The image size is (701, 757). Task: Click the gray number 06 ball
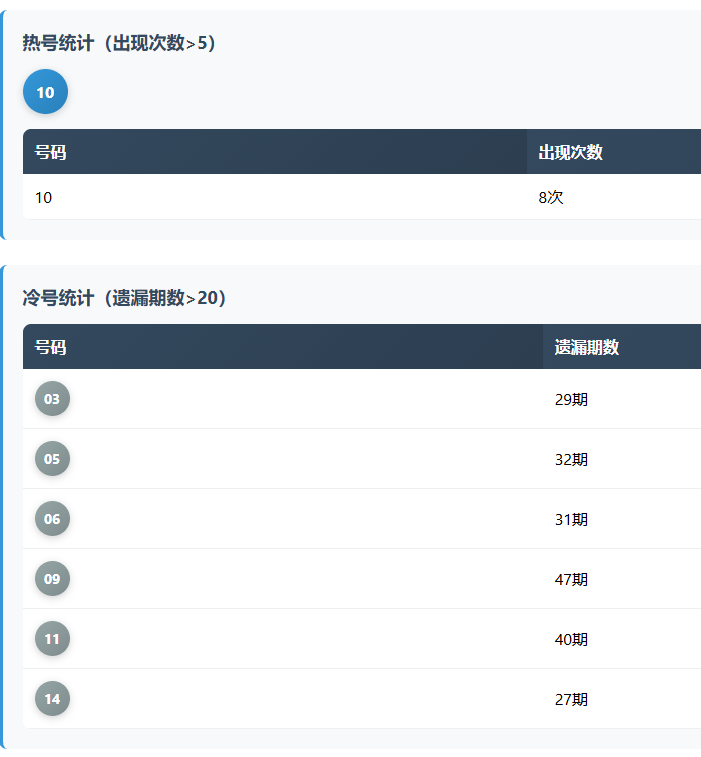(52, 519)
